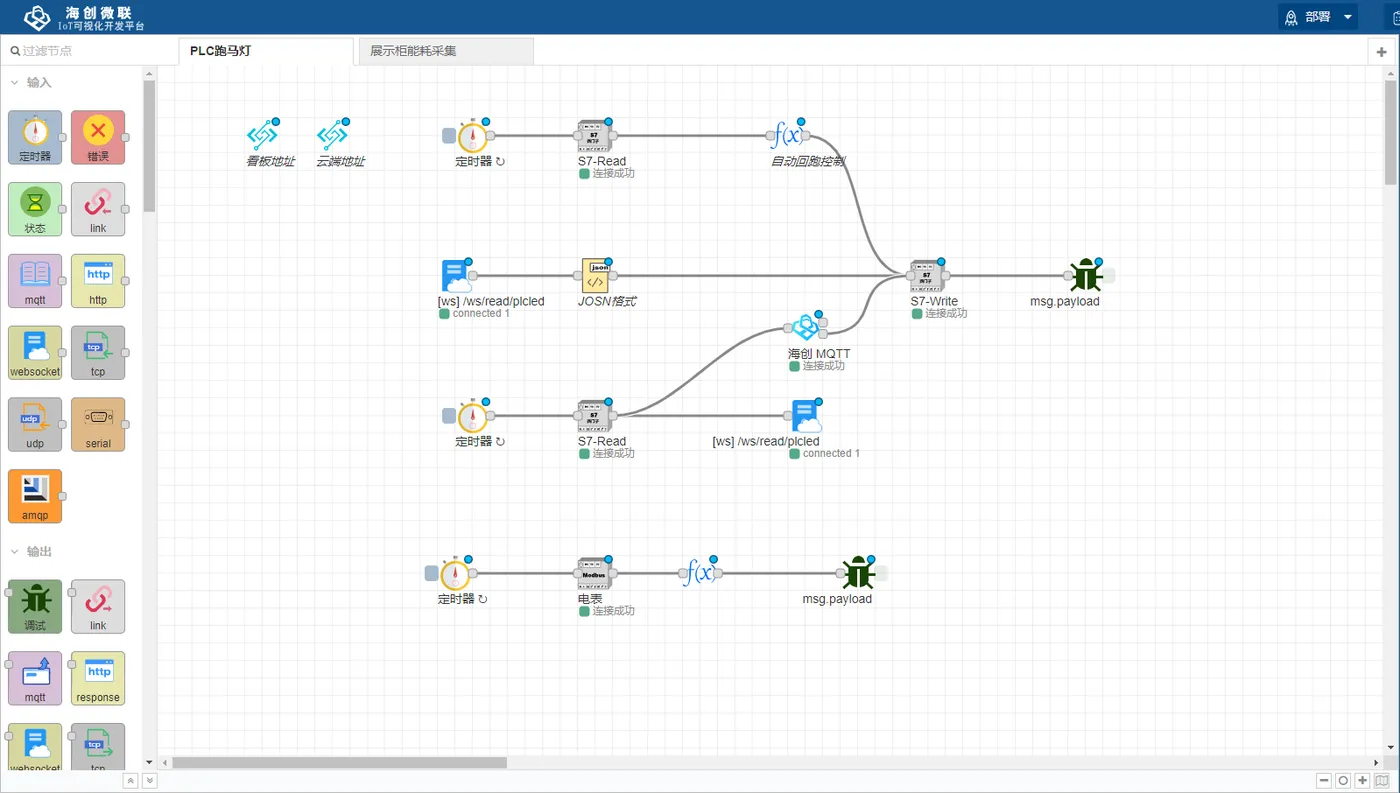Choose the link node under 输入 section
This screenshot has width=1400, height=793.
98,209
